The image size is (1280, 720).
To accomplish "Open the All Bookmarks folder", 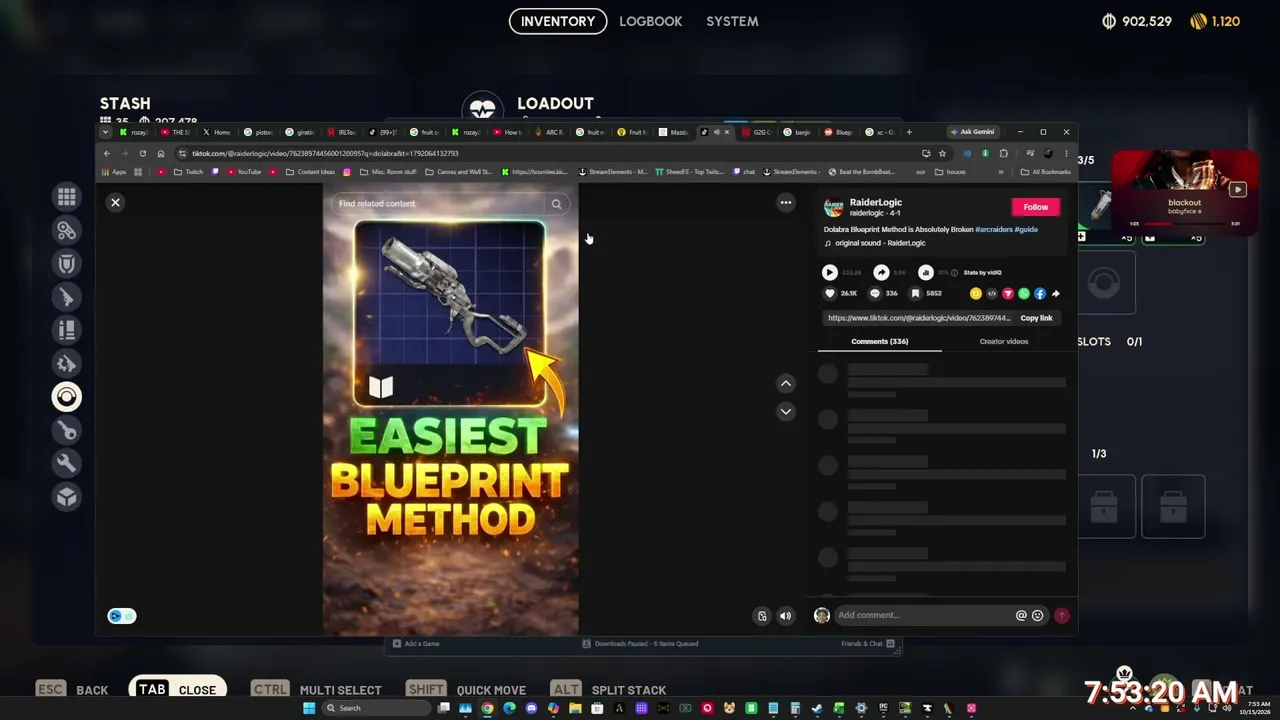I will [x=1046, y=172].
